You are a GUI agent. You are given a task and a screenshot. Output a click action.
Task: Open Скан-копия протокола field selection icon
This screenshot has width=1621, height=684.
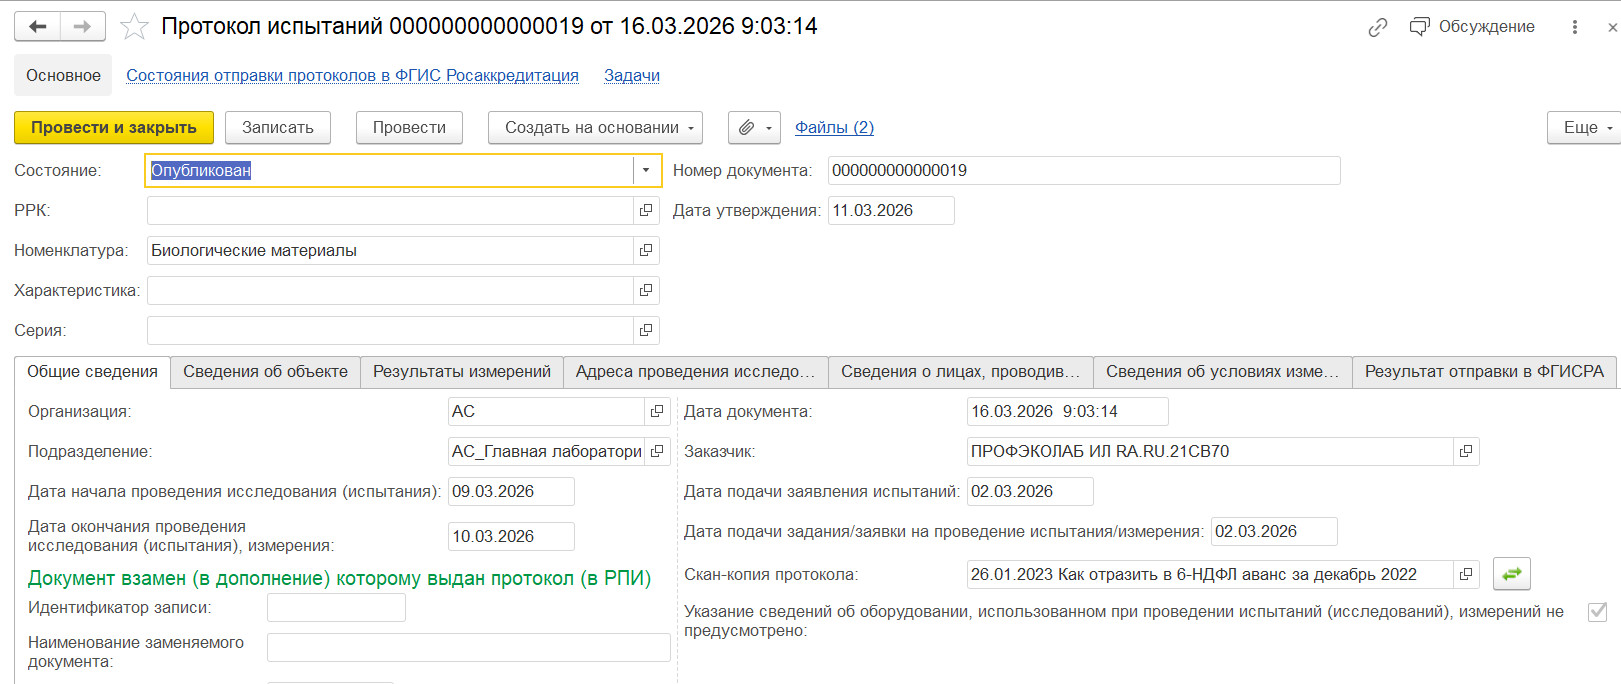pyautogui.click(x=1466, y=574)
